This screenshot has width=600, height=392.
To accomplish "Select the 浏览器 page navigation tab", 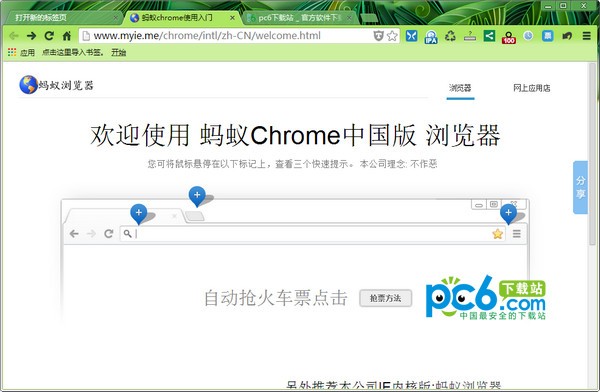I will 460,88.
